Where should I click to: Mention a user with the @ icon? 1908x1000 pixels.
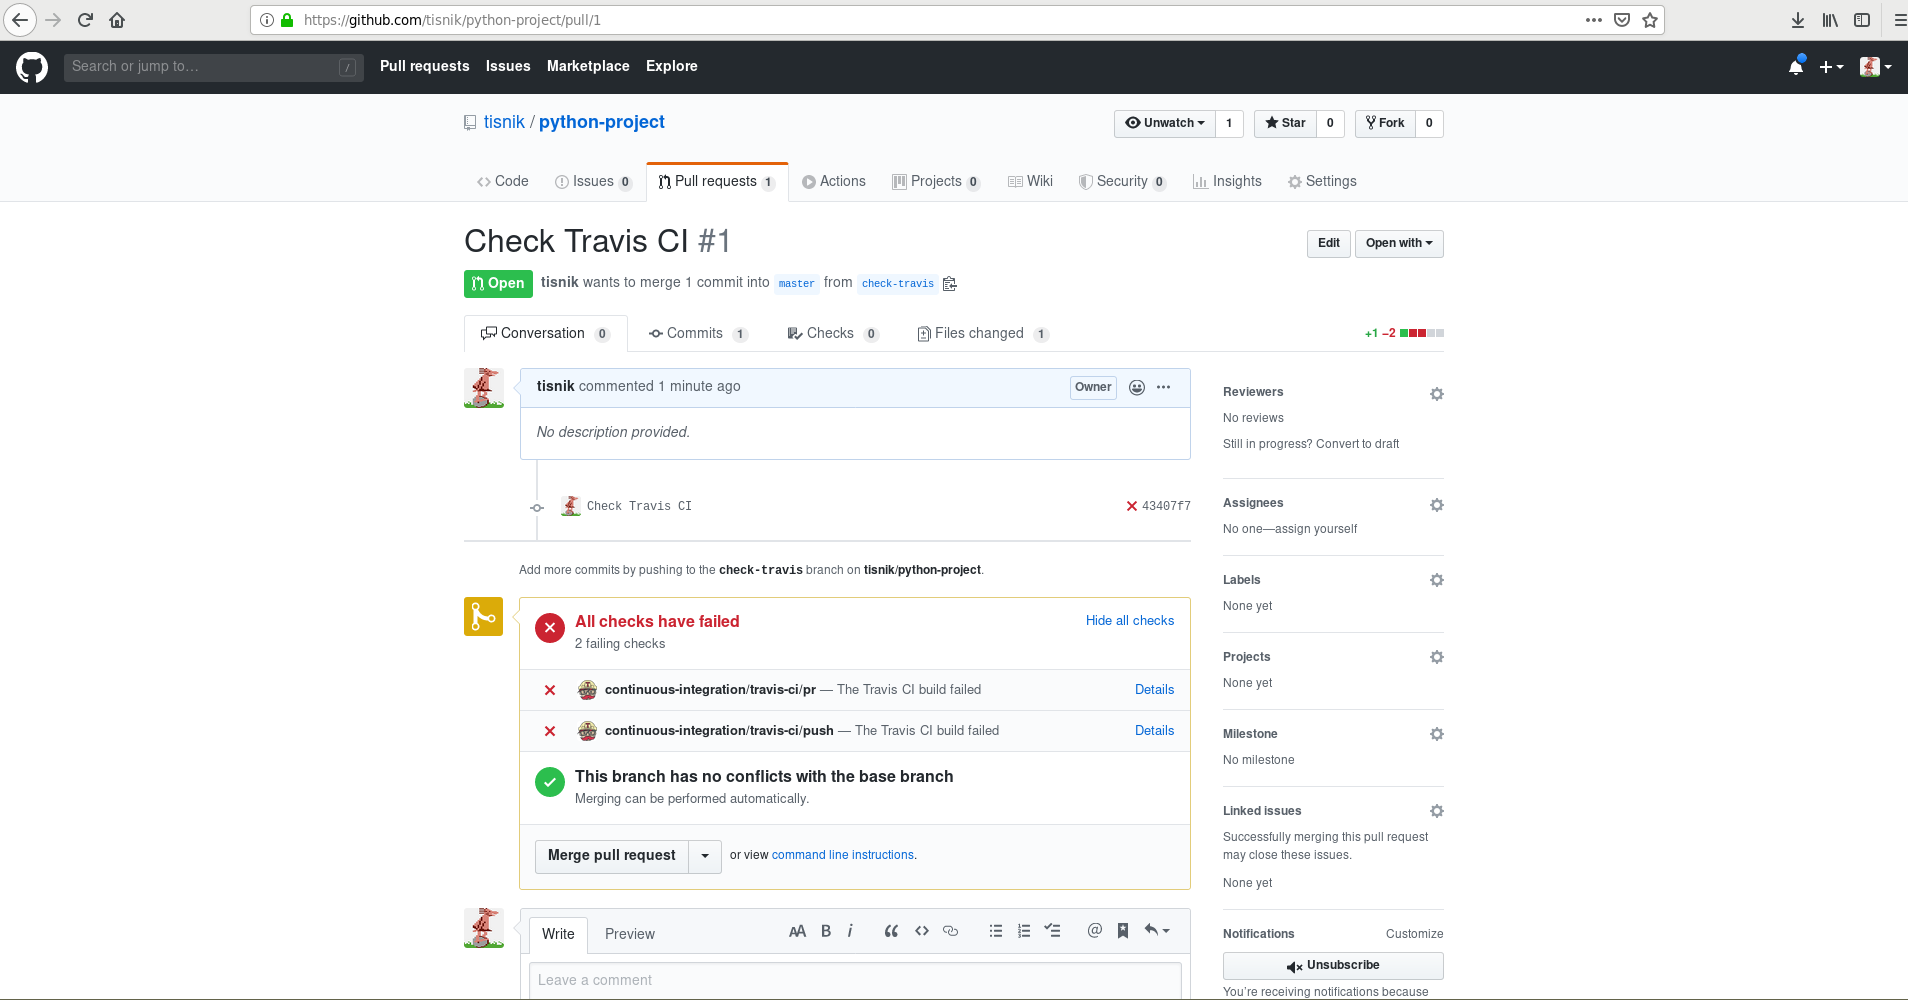click(1095, 931)
